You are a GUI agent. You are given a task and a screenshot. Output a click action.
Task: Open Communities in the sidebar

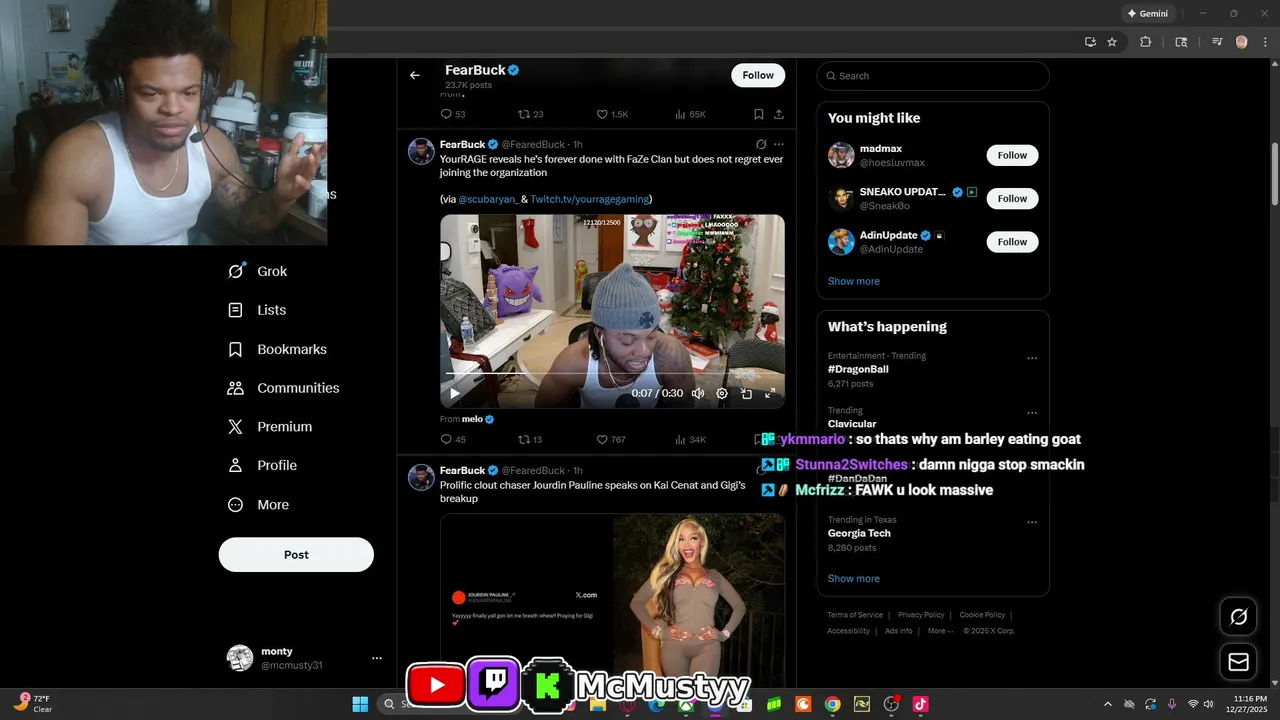coord(284,388)
